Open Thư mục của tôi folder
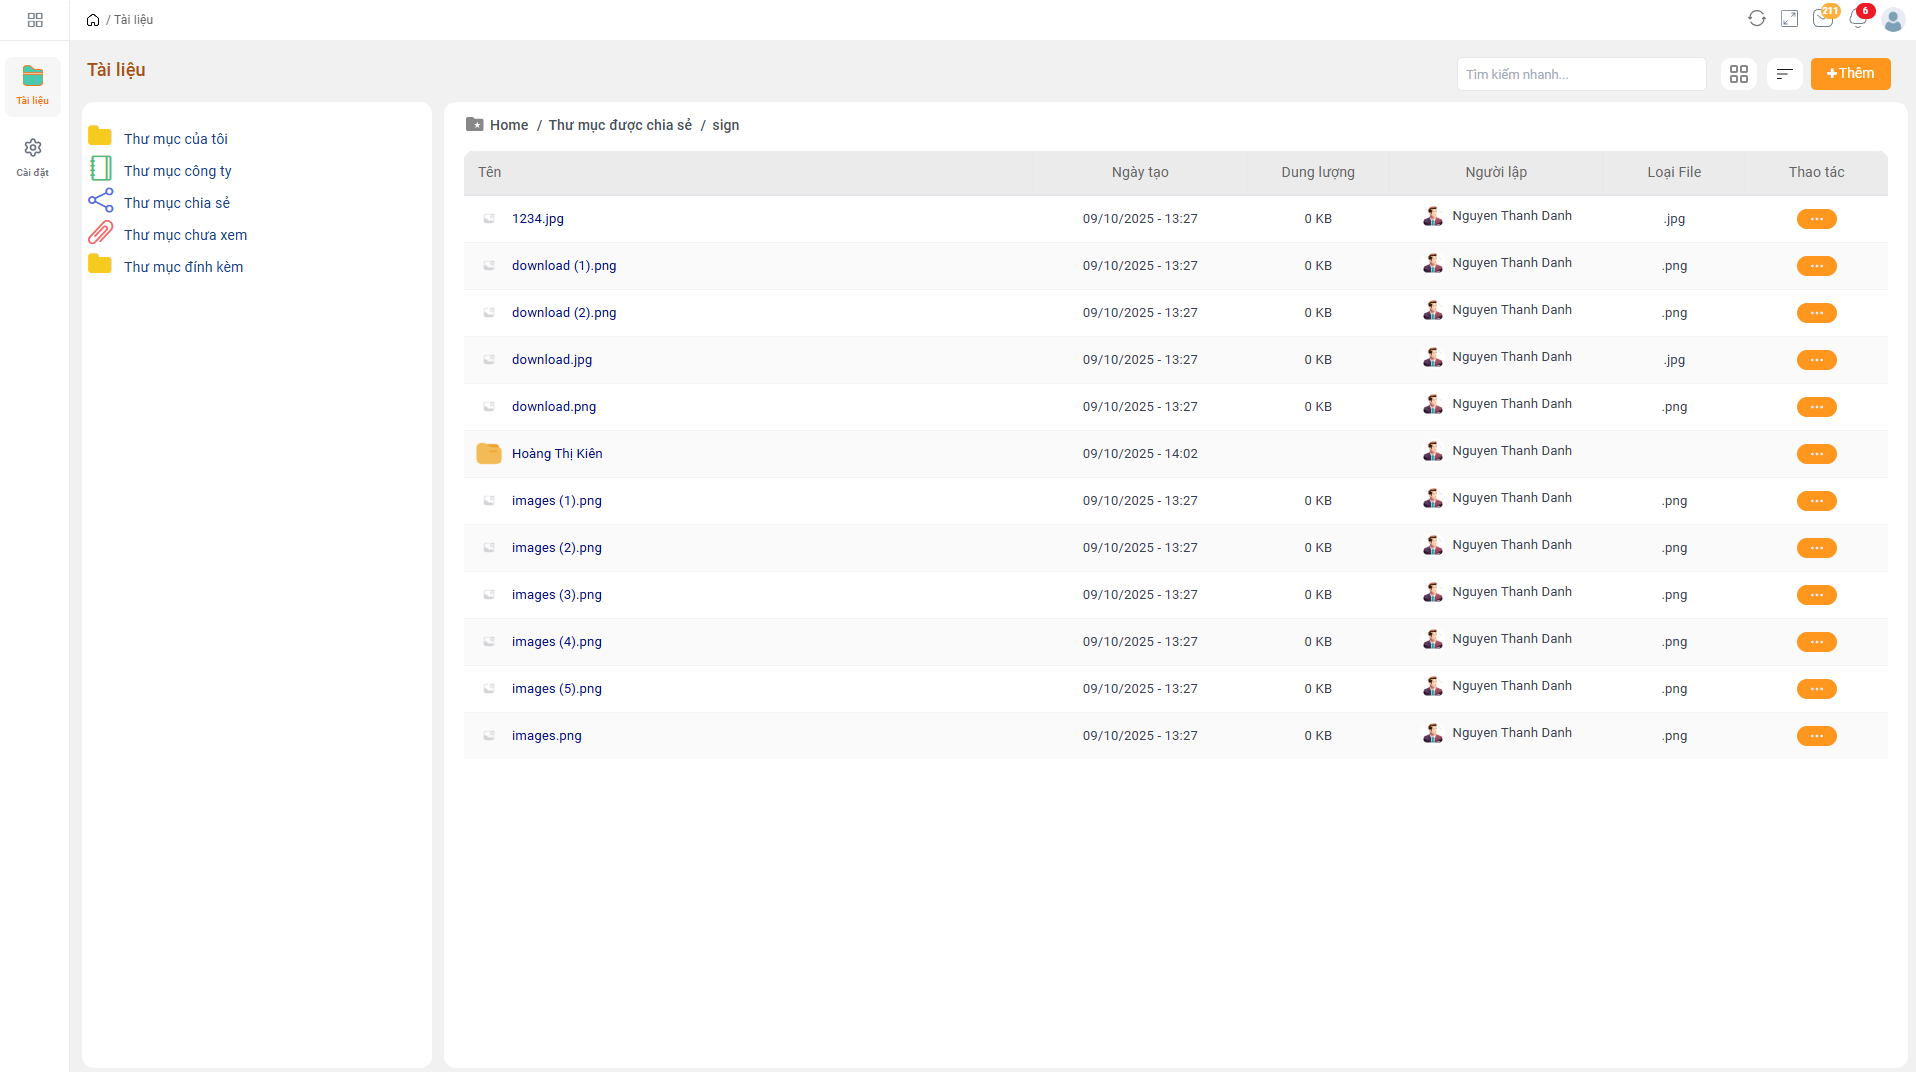The height and width of the screenshot is (1072, 1916). [x=175, y=139]
